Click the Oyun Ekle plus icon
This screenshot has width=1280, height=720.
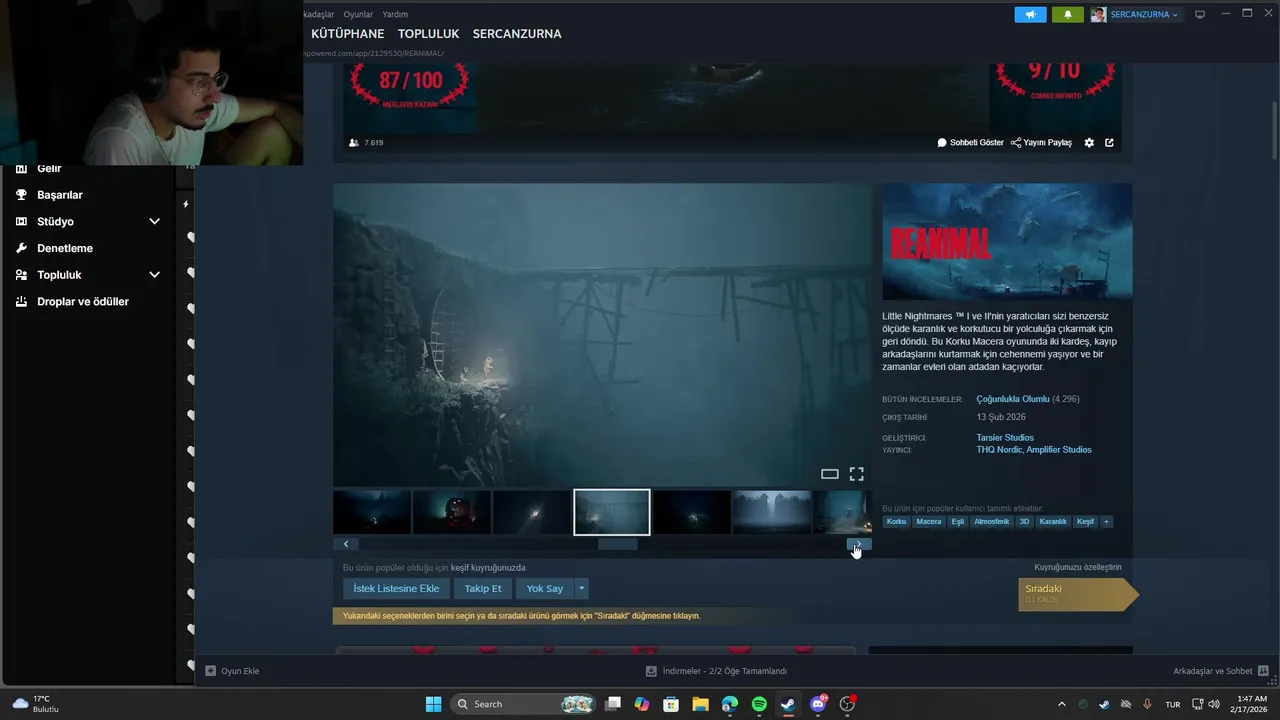pyautogui.click(x=210, y=671)
